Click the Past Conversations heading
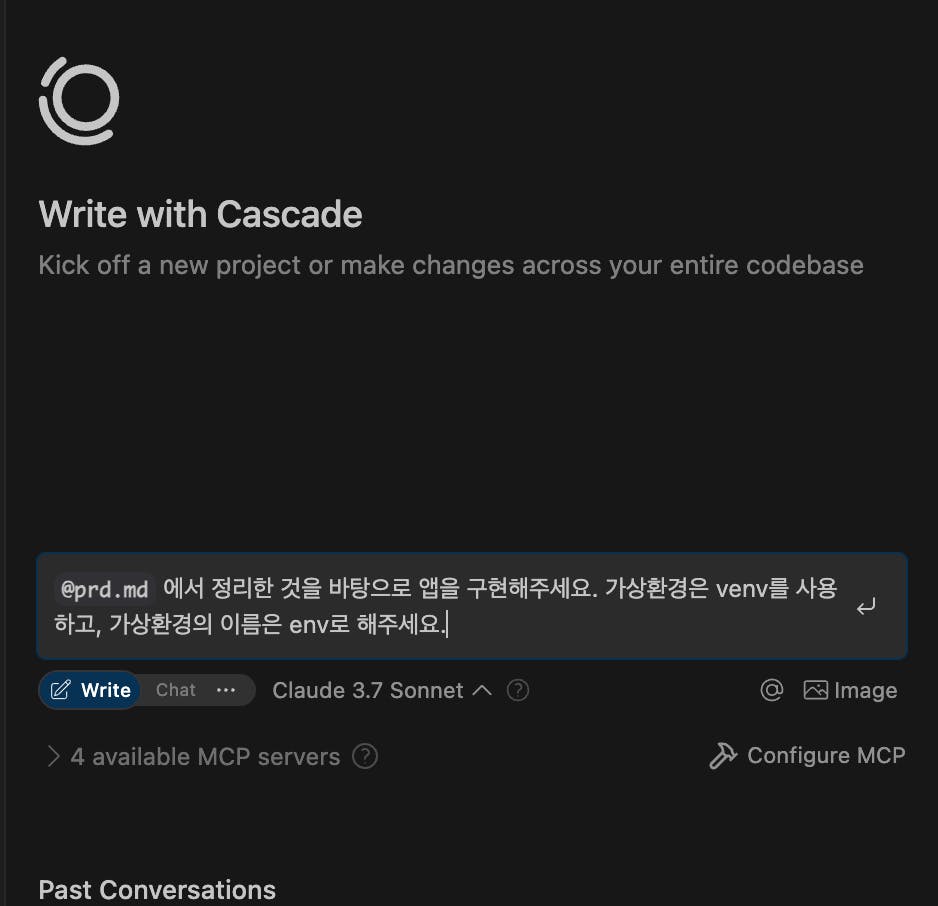The width and height of the screenshot is (938, 906). [x=157, y=890]
